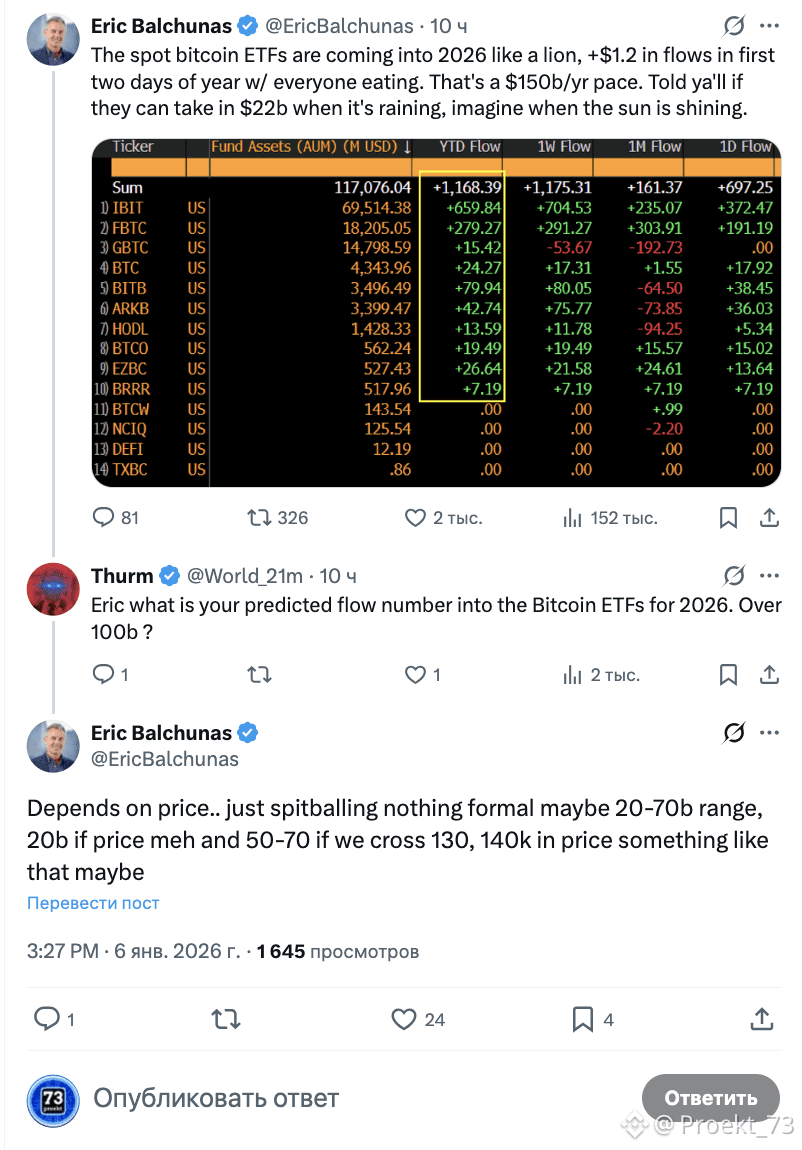Open Thurm's profile avatar

click(52, 588)
